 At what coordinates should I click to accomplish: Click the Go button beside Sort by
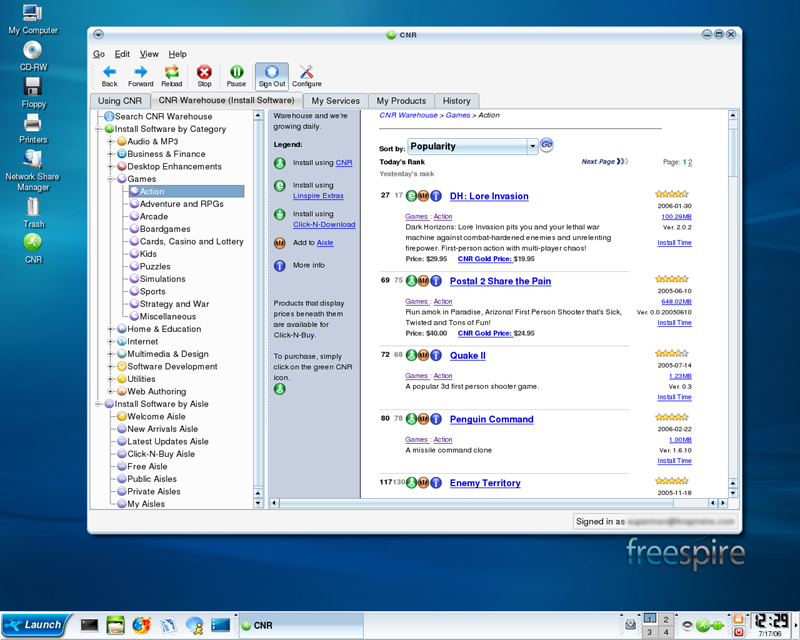[546, 145]
